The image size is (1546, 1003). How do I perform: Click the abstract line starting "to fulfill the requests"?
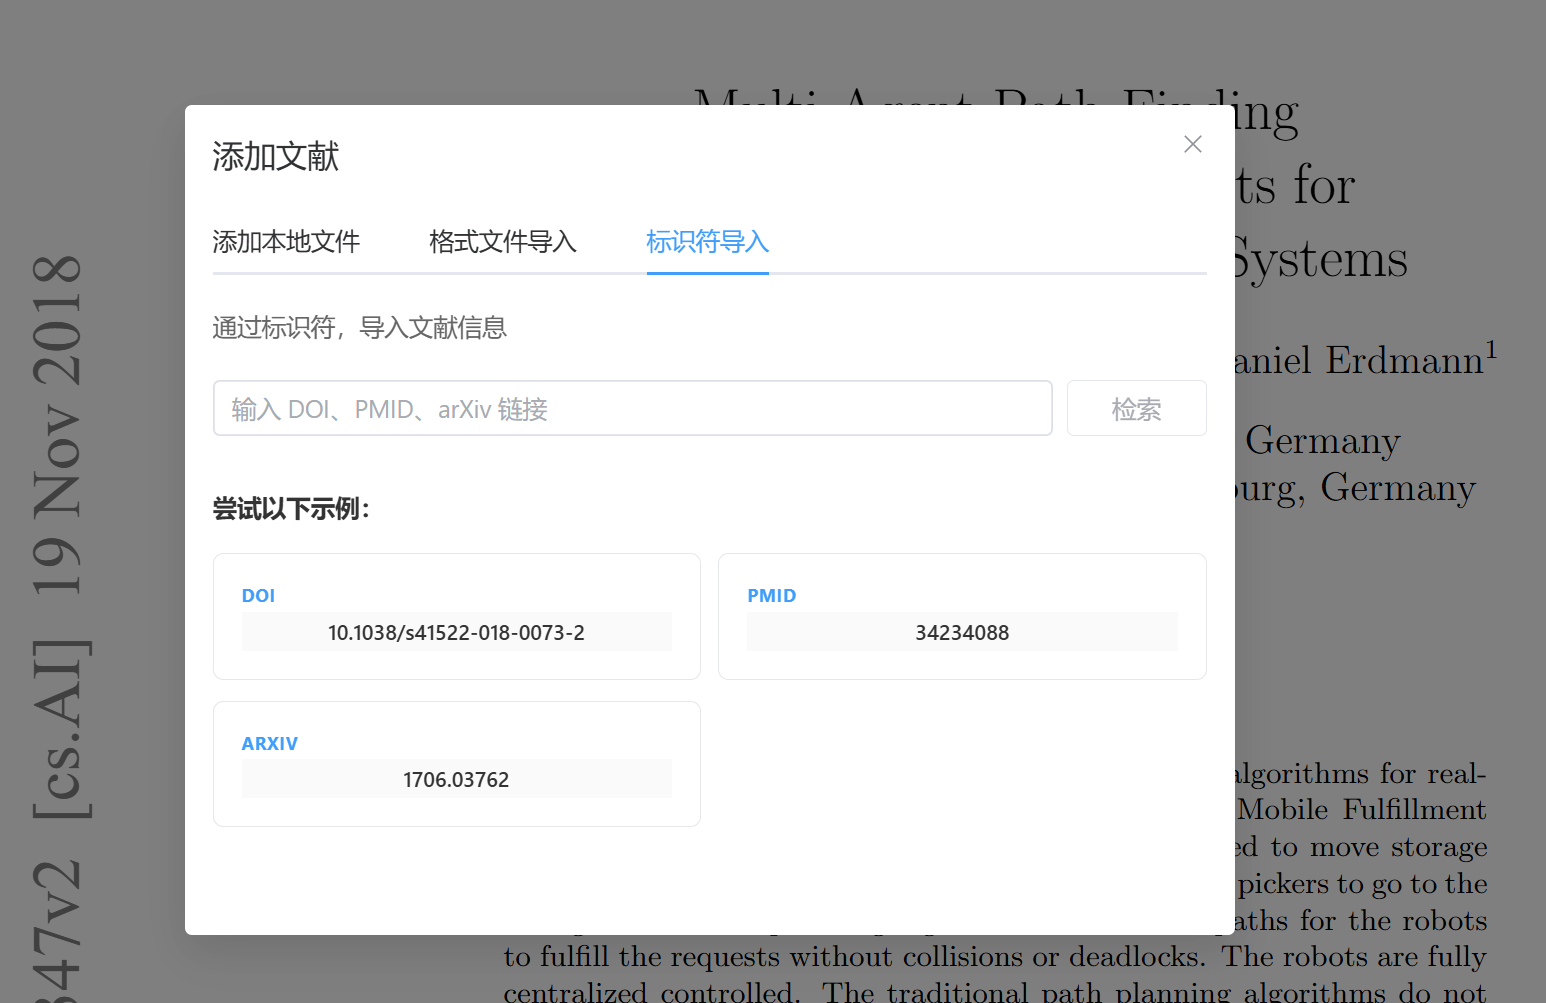click(x=994, y=957)
